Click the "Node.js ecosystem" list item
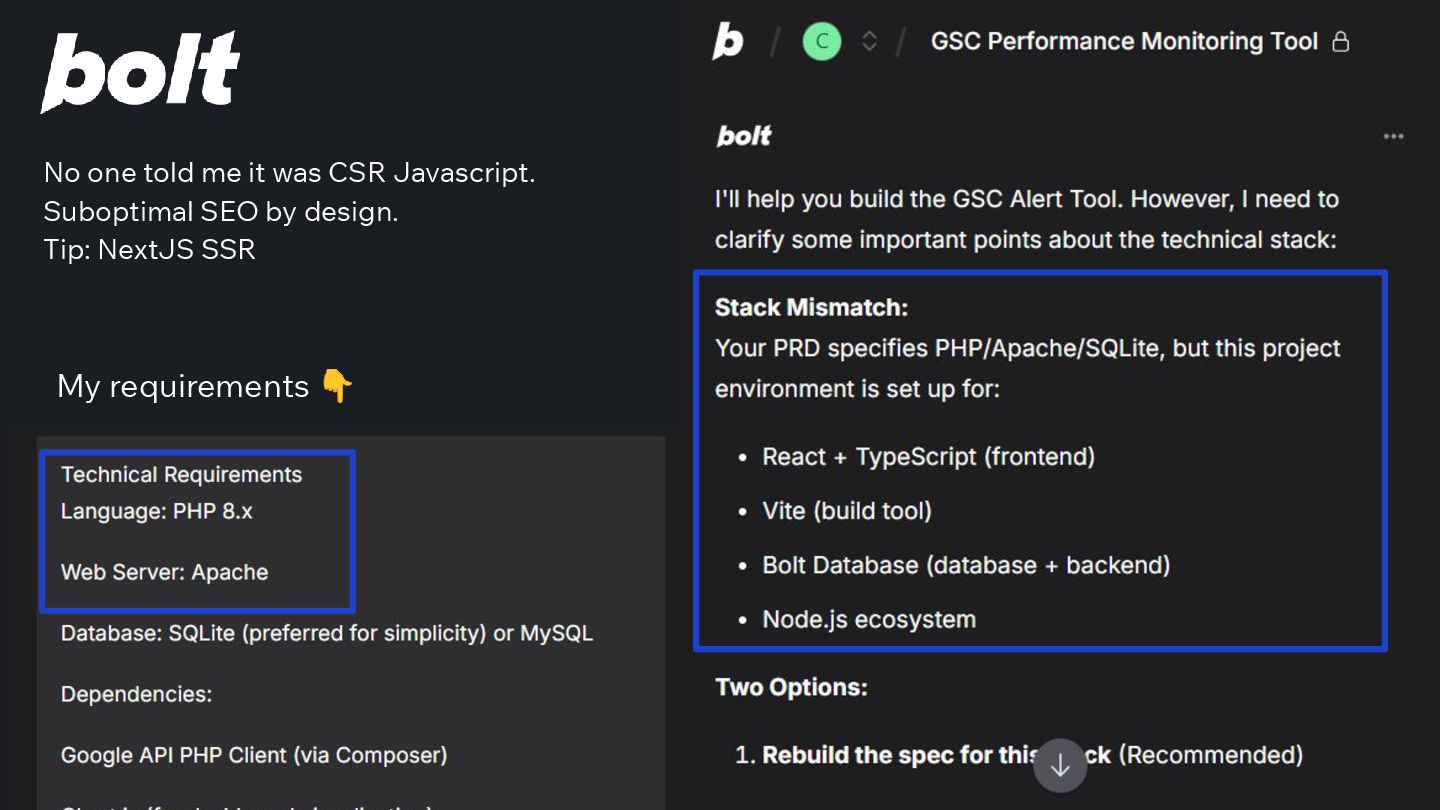Image resolution: width=1440 pixels, height=810 pixels. (x=868, y=619)
